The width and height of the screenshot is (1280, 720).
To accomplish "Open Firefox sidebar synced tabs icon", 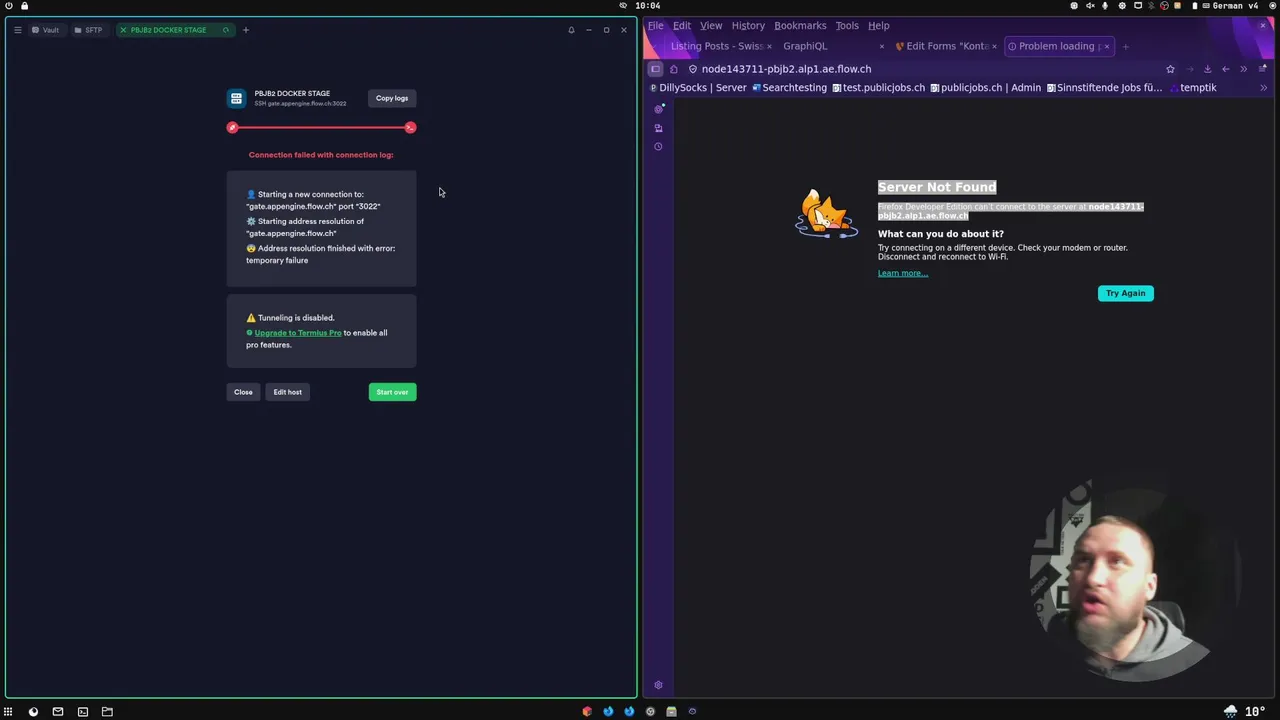I will point(658,128).
